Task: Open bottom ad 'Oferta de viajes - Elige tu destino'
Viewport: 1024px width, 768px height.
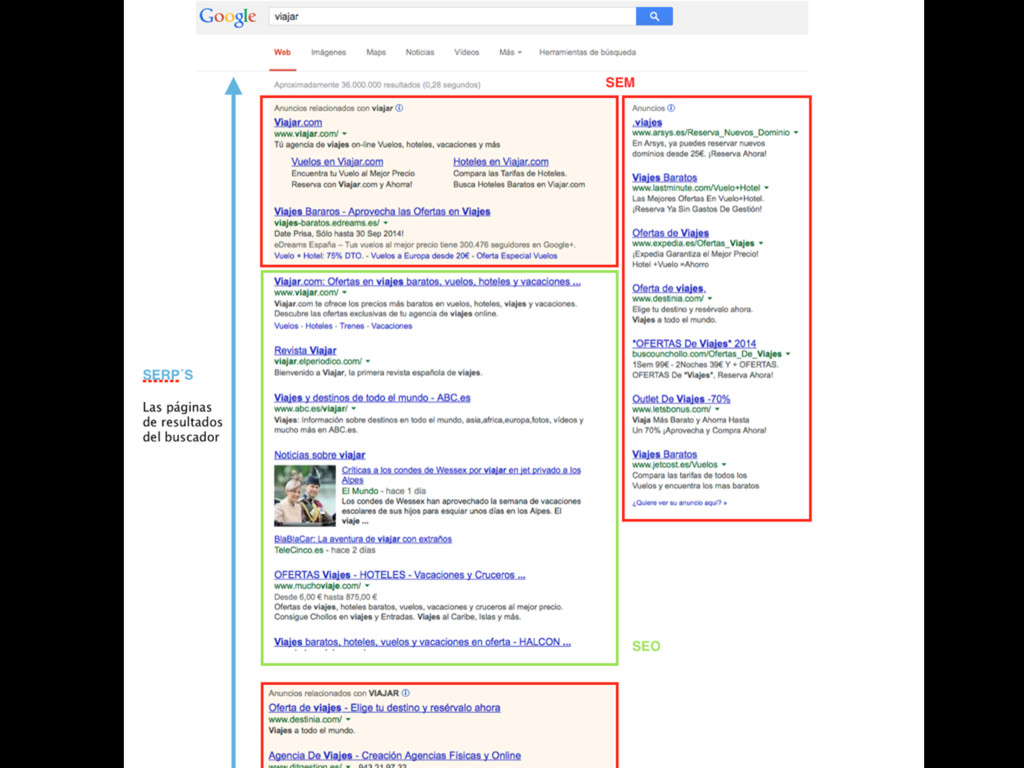Action: 384,707
